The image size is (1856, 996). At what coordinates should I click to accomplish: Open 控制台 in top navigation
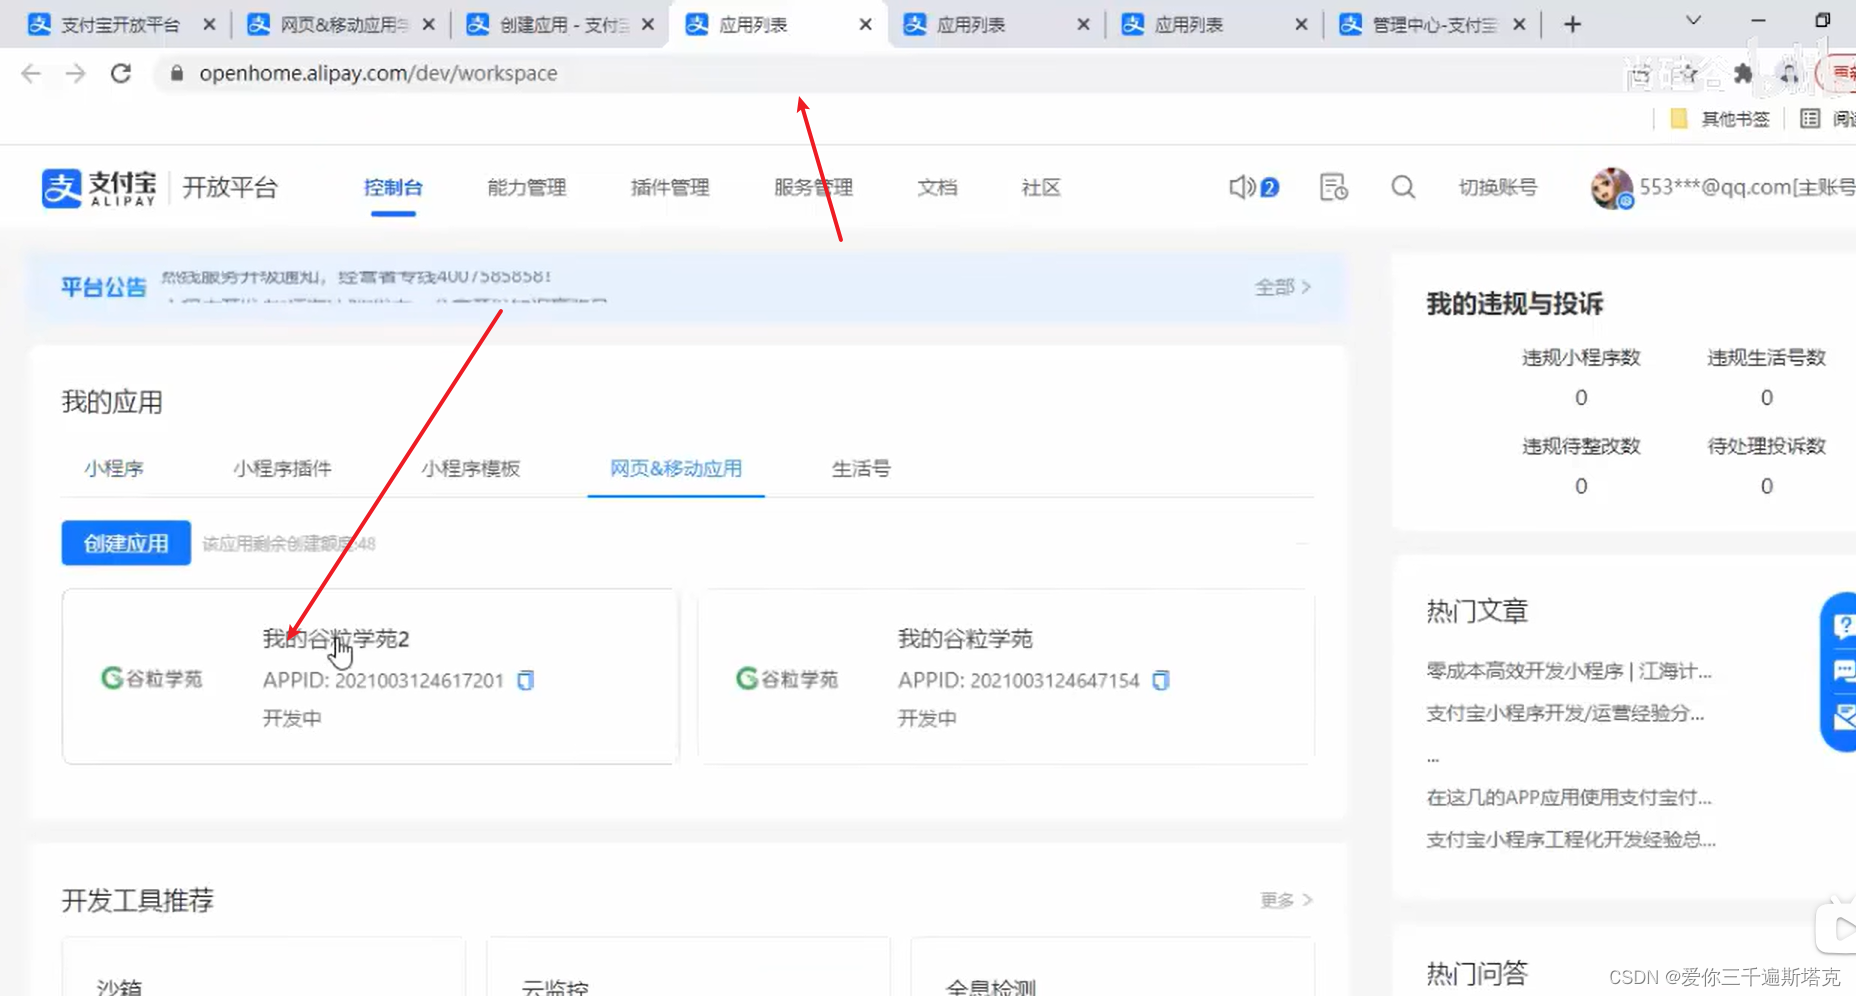click(393, 187)
